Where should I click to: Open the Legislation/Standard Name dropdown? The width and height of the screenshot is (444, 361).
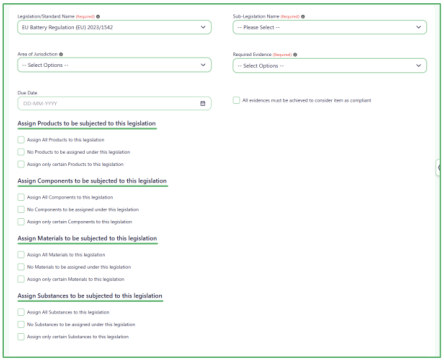tap(114, 27)
